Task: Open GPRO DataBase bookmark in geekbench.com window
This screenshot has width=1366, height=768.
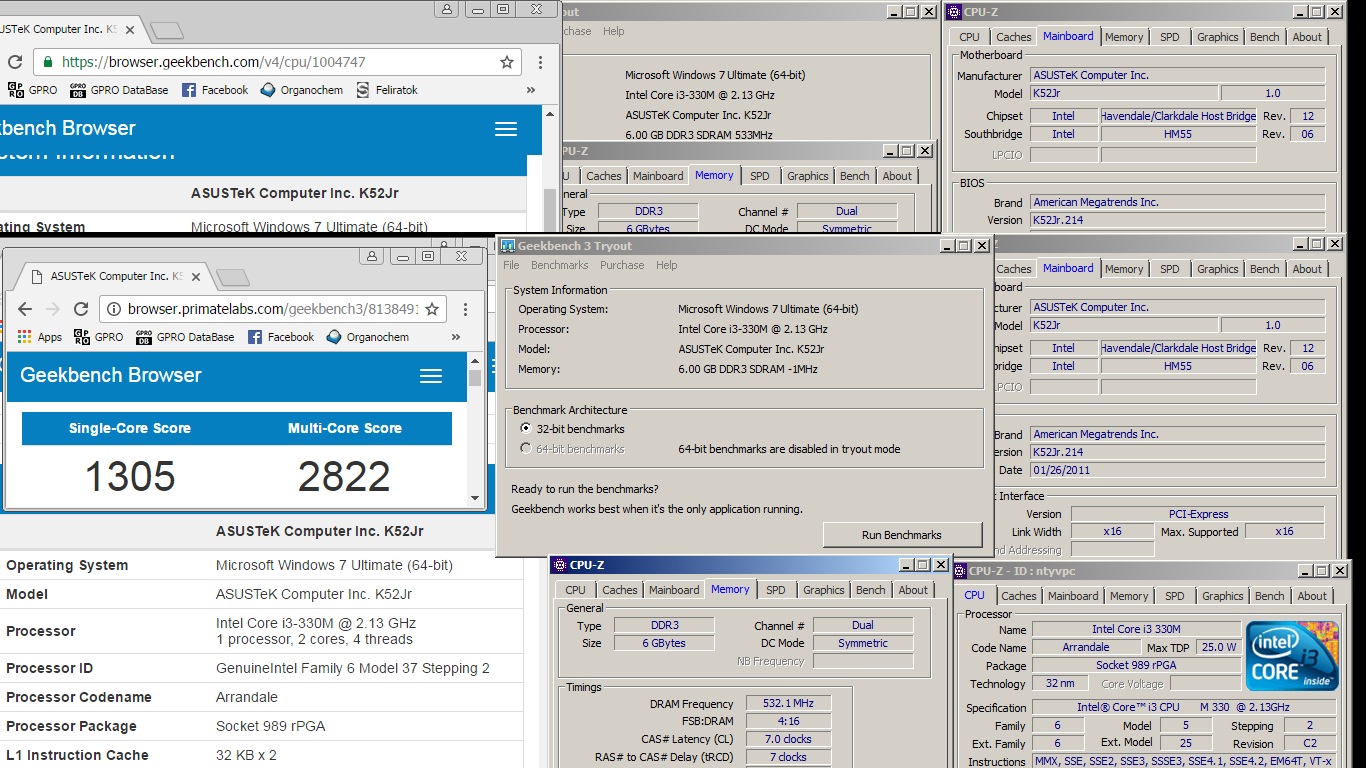Action: [119, 90]
